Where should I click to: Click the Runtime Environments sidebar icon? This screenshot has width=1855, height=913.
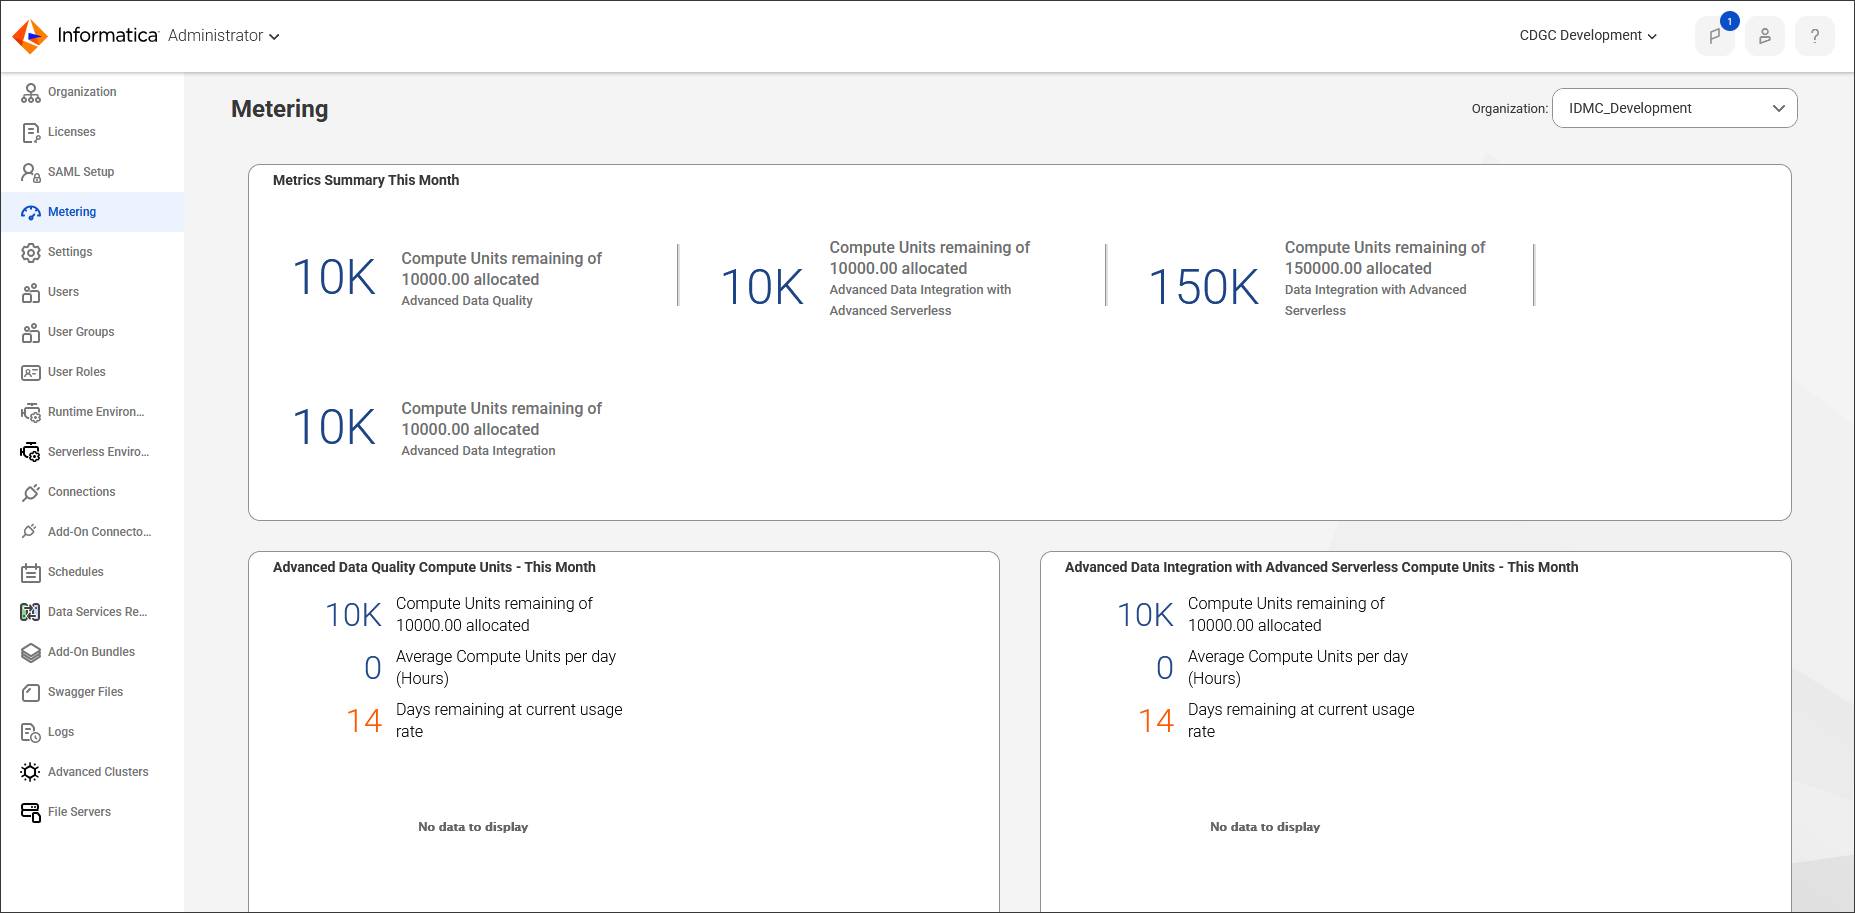(31, 412)
